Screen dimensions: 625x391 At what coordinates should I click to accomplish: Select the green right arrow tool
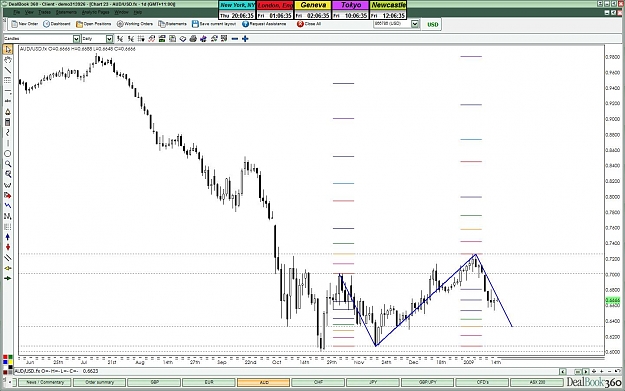(x=8, y=278)
